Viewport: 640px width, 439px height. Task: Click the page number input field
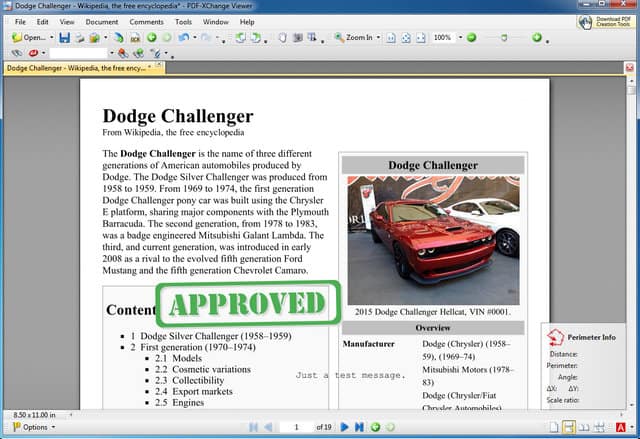click(297, 427)
